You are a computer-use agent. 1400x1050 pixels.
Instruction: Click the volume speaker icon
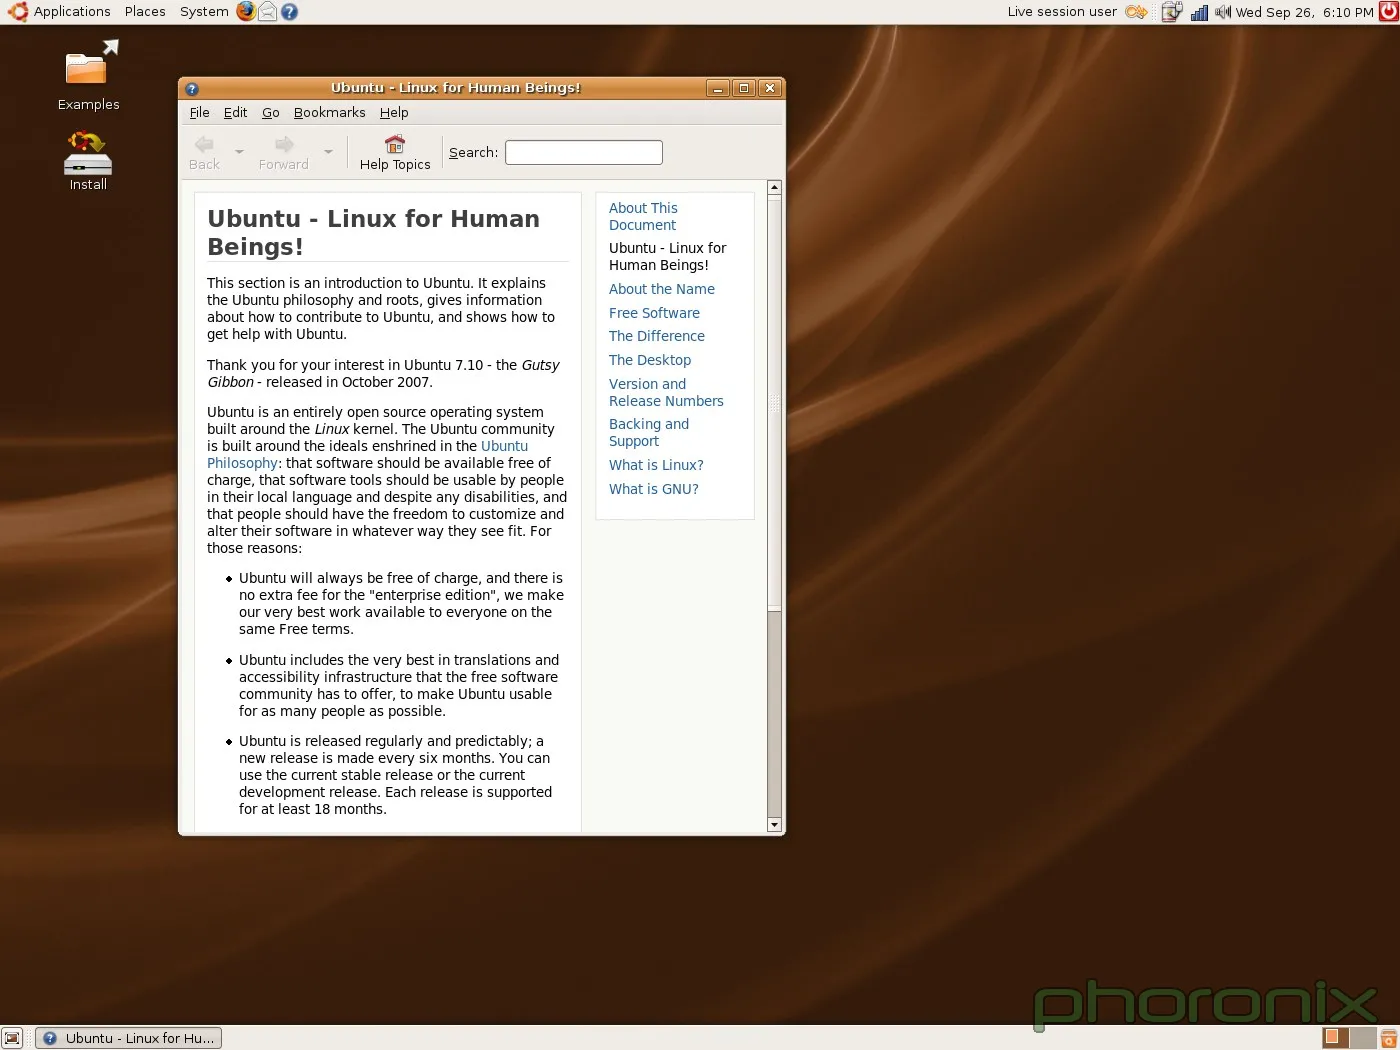tap(1222, 12)
